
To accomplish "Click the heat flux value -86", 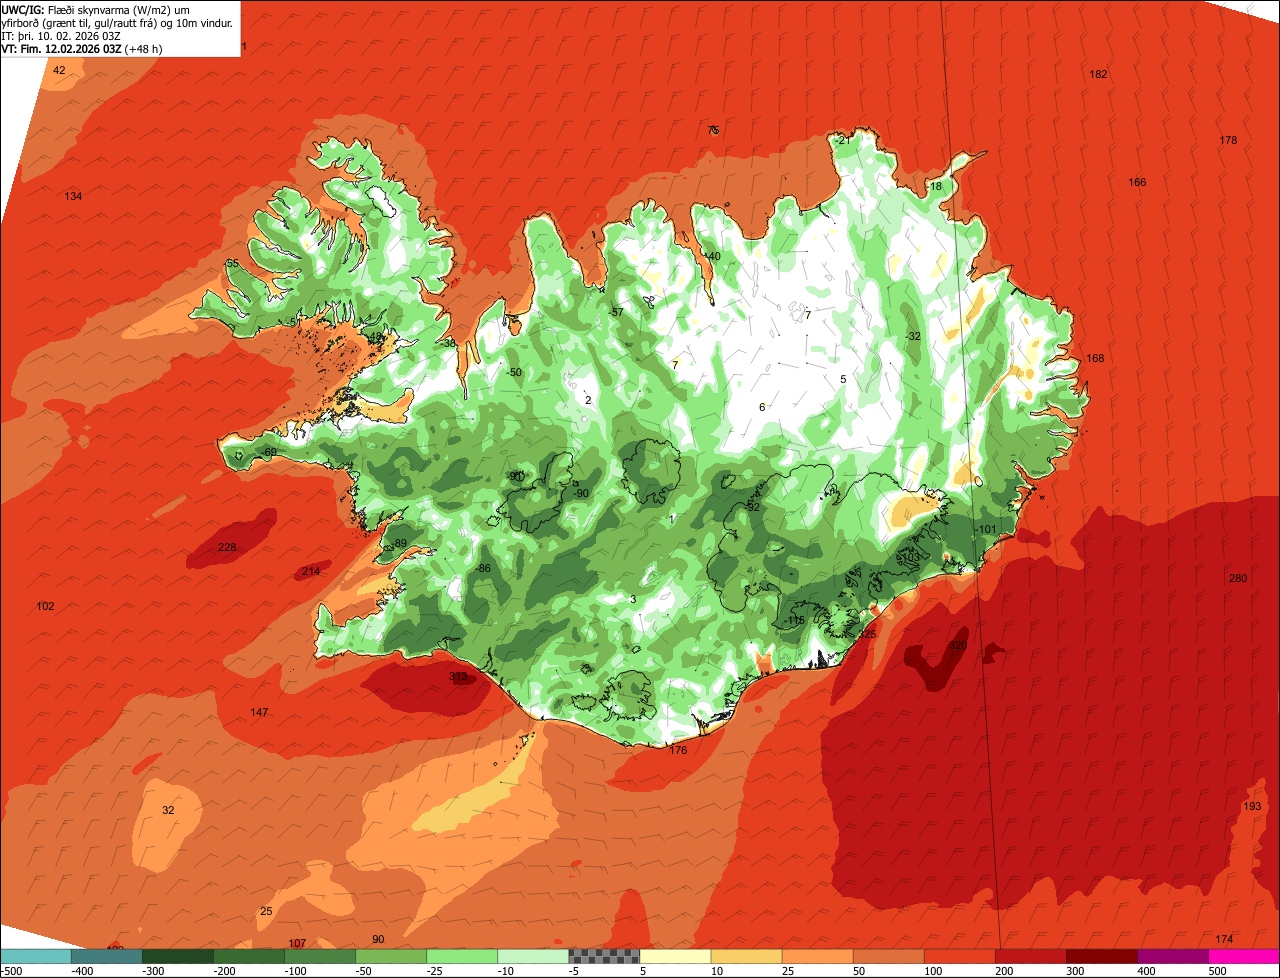I will point(483,568).
